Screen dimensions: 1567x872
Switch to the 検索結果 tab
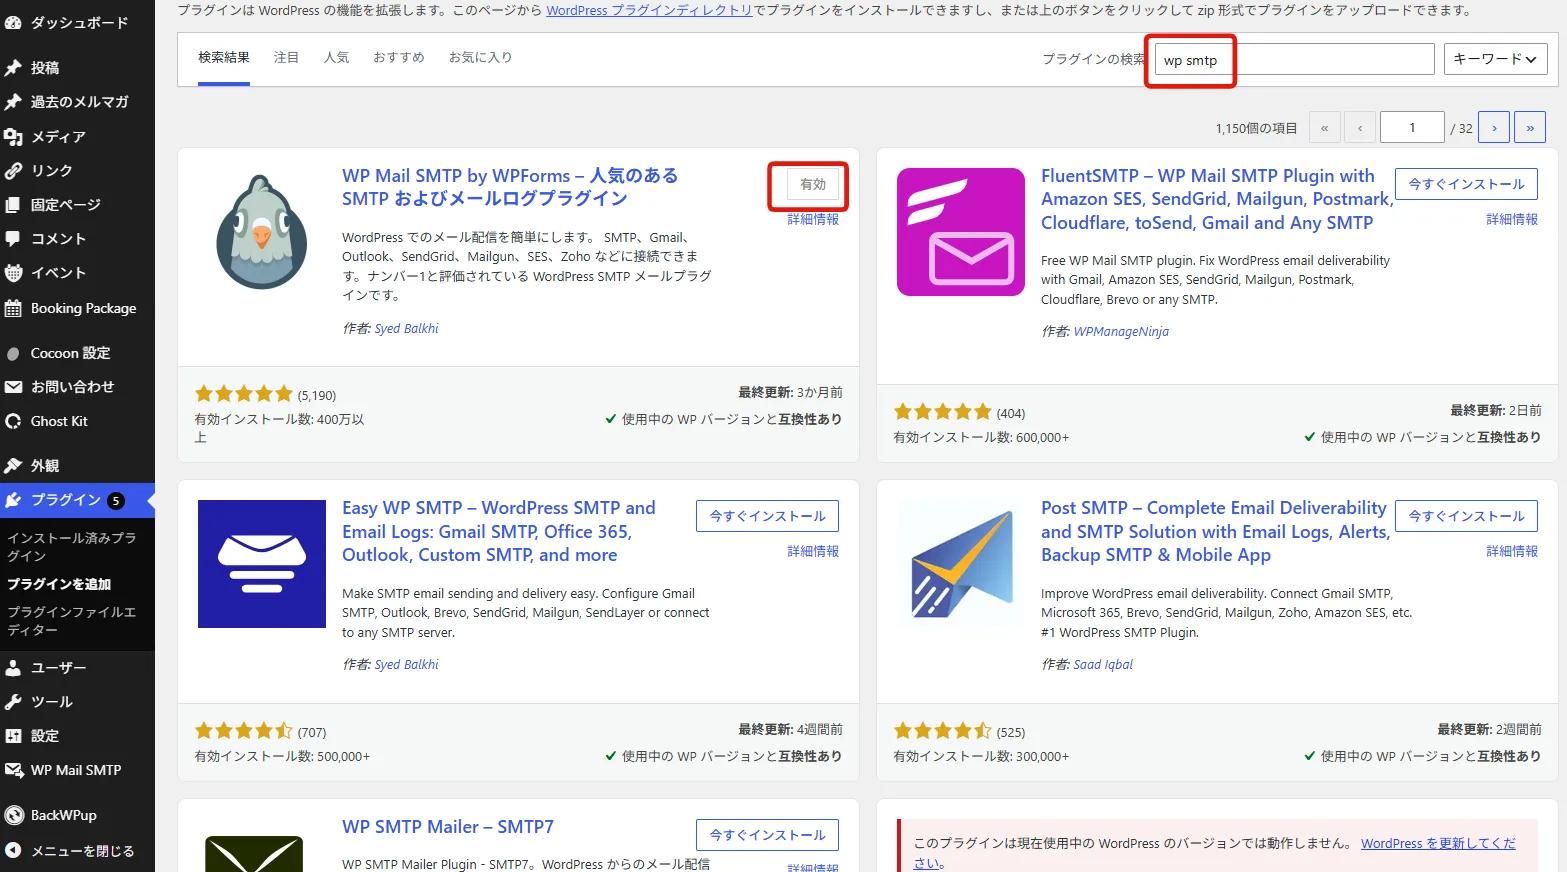(224, 58)
